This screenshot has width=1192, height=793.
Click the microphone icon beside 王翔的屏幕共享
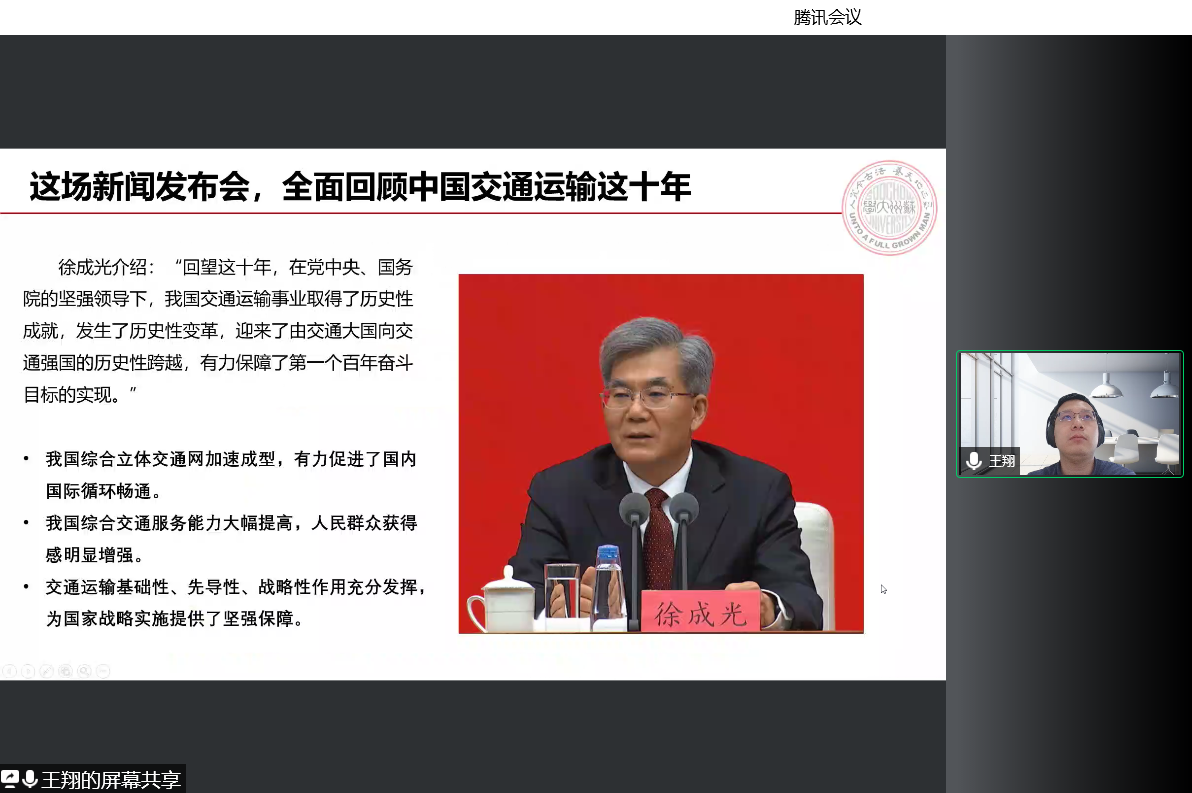(30, 779)
